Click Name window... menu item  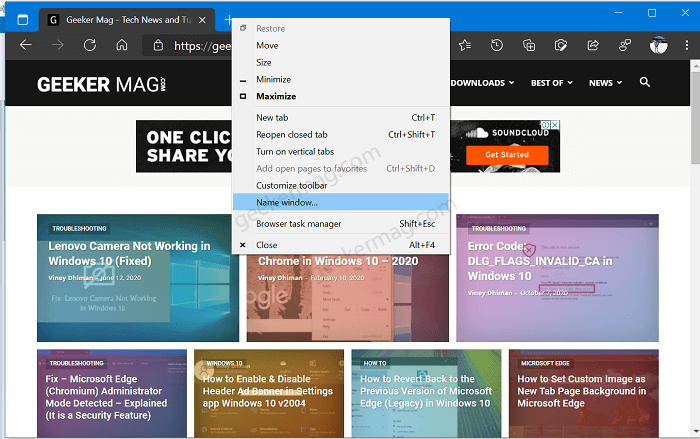pos(341,202)
